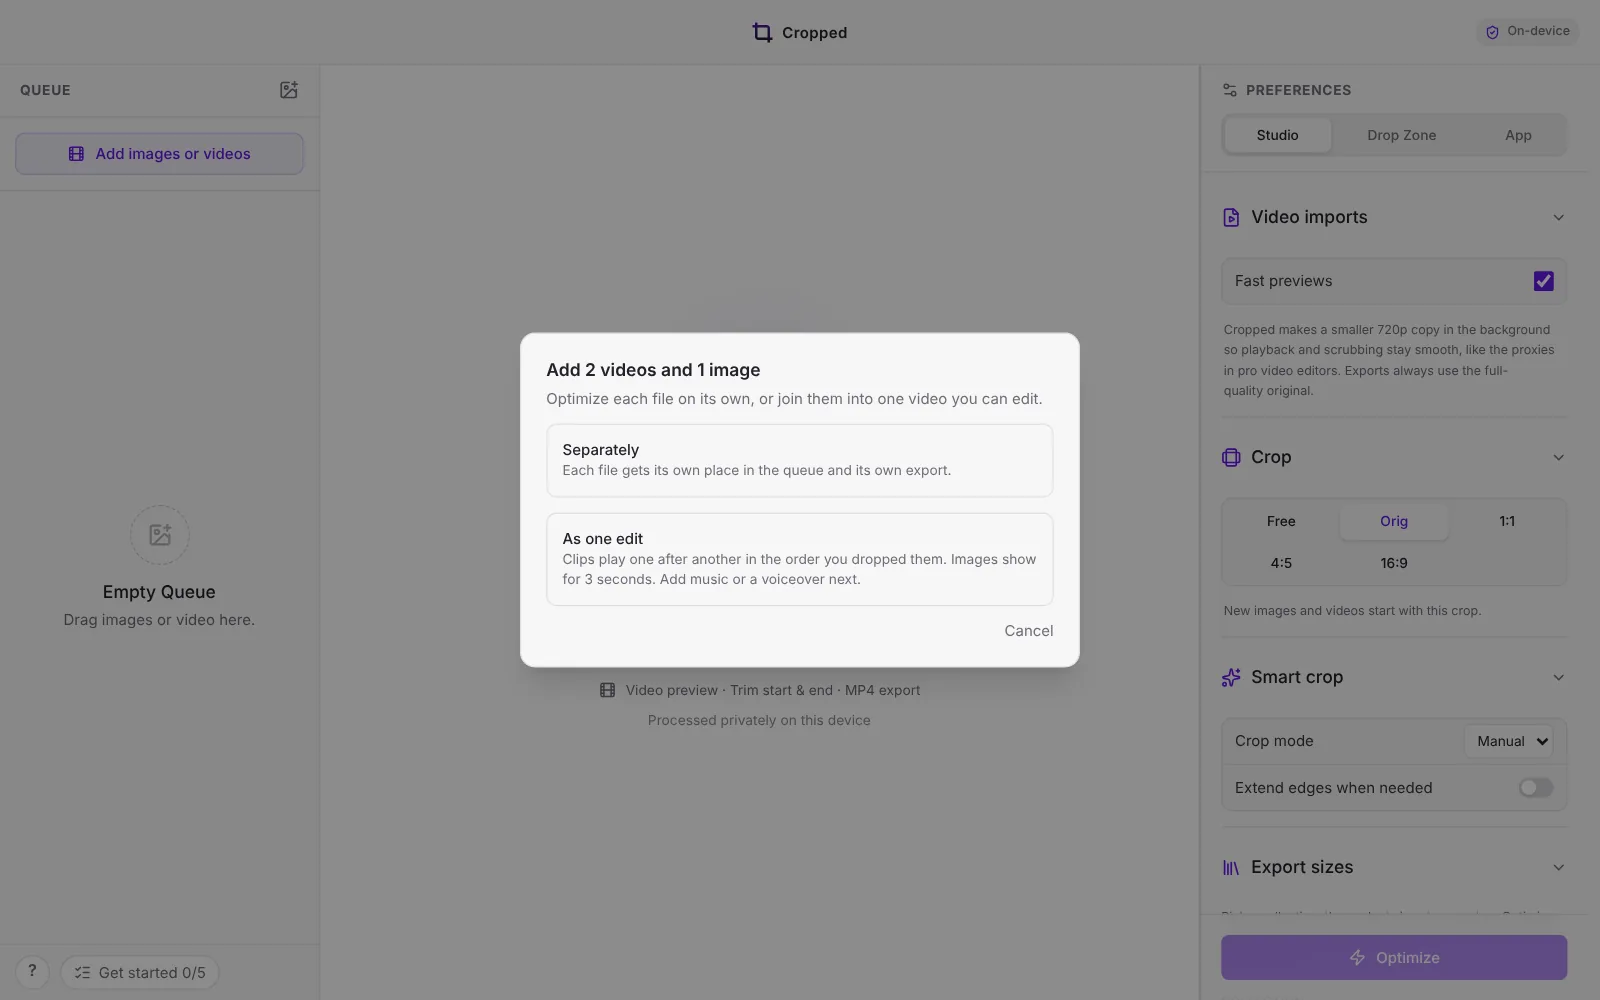Open the Crop mode Manual dropdown
1600x1000 pixels.
(1509, 741)
